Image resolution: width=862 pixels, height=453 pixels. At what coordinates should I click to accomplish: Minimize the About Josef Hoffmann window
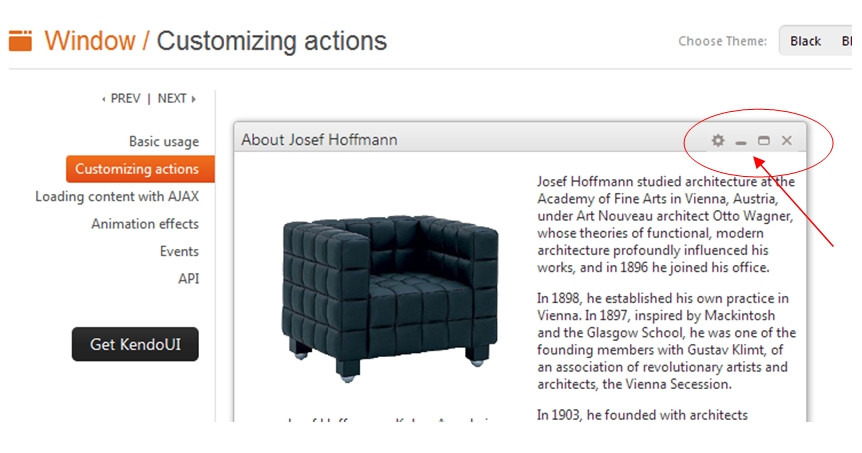pyautogui.click(x=741, y=142)
